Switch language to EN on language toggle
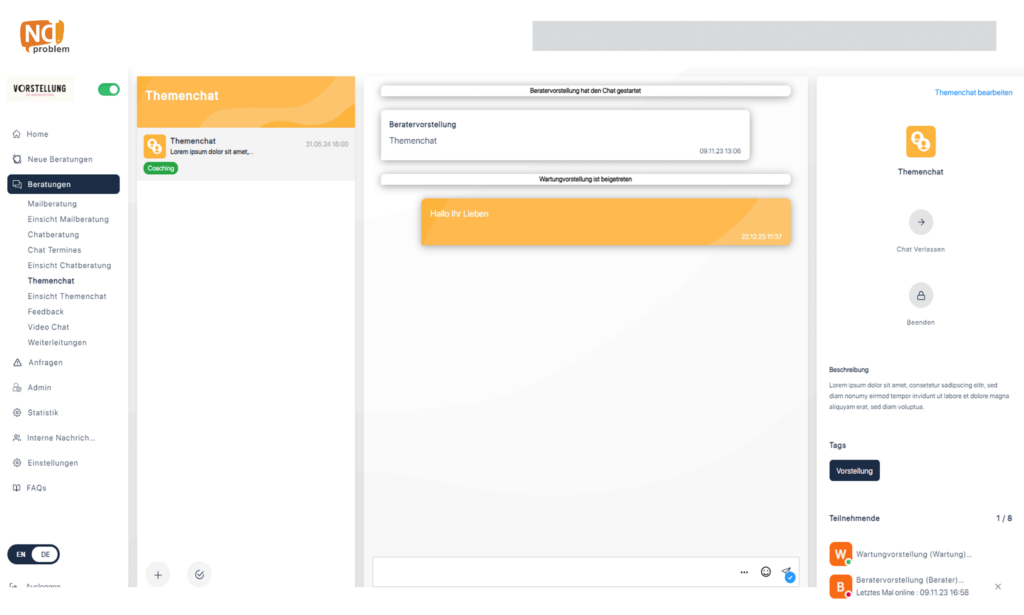 (21, 554)
